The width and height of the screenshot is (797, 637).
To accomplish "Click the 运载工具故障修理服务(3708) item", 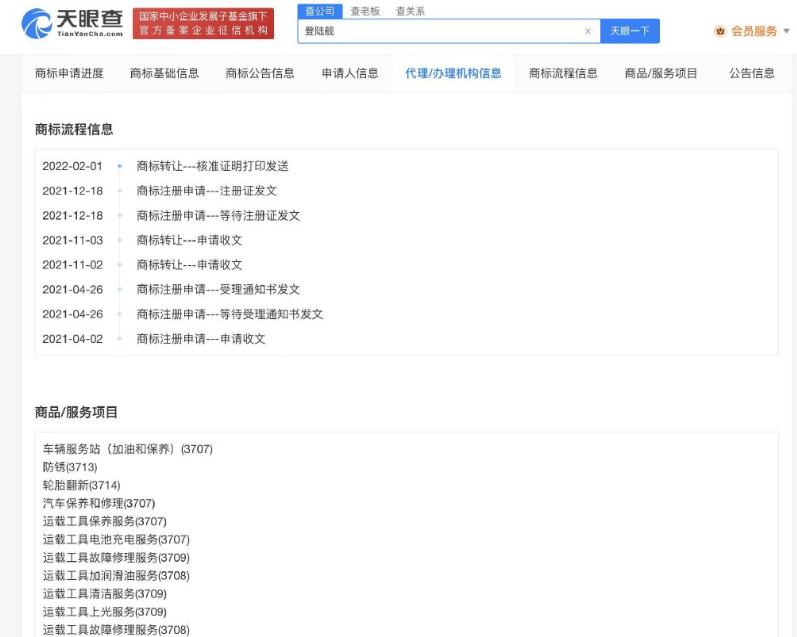I will 116,630.
